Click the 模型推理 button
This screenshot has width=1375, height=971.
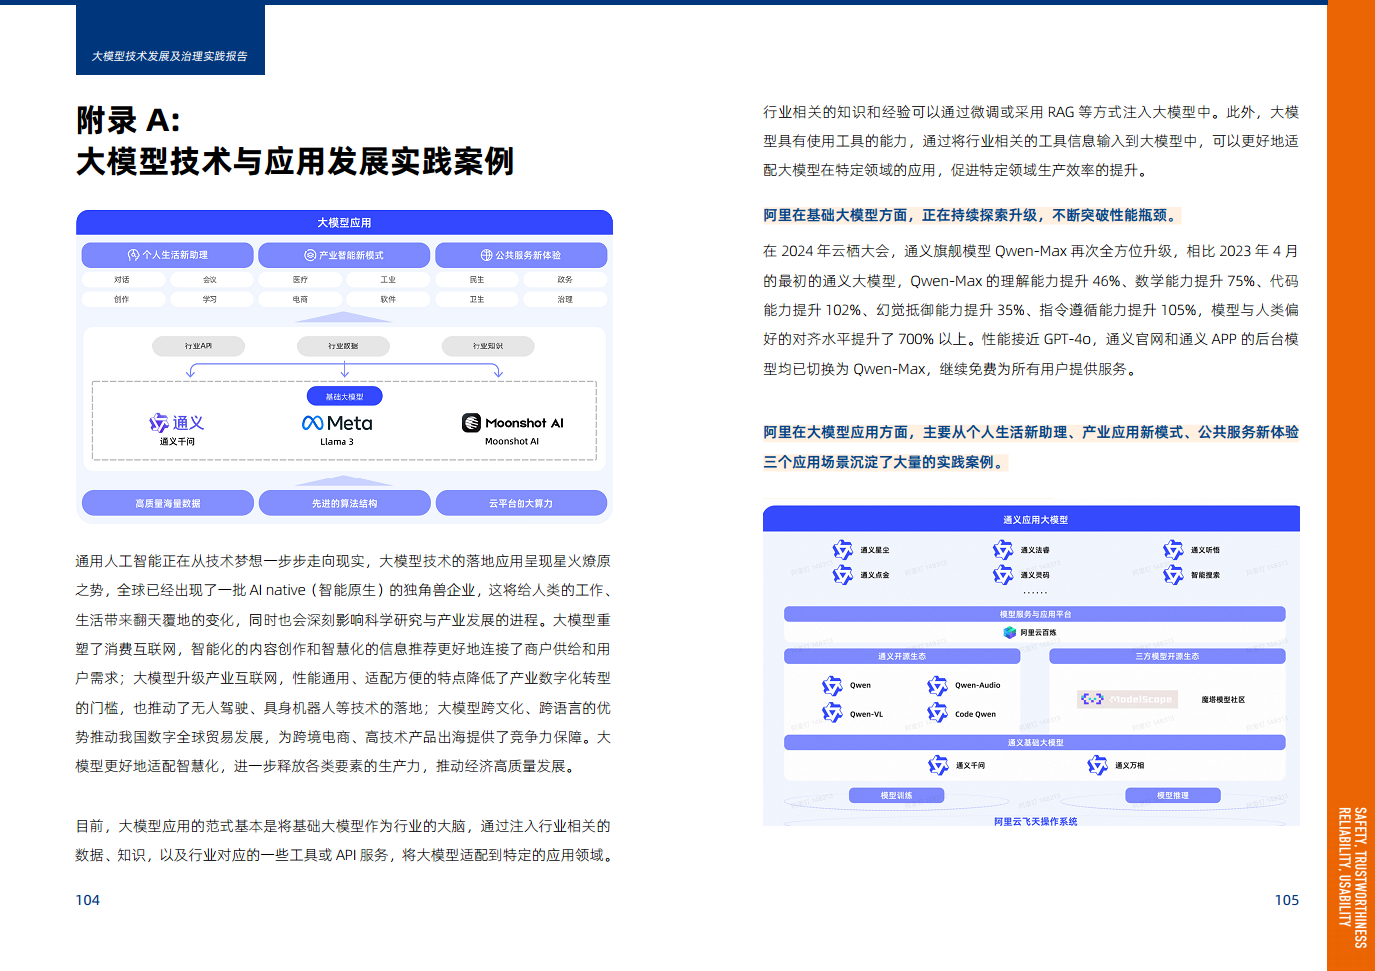click(x=1173, y=795)
